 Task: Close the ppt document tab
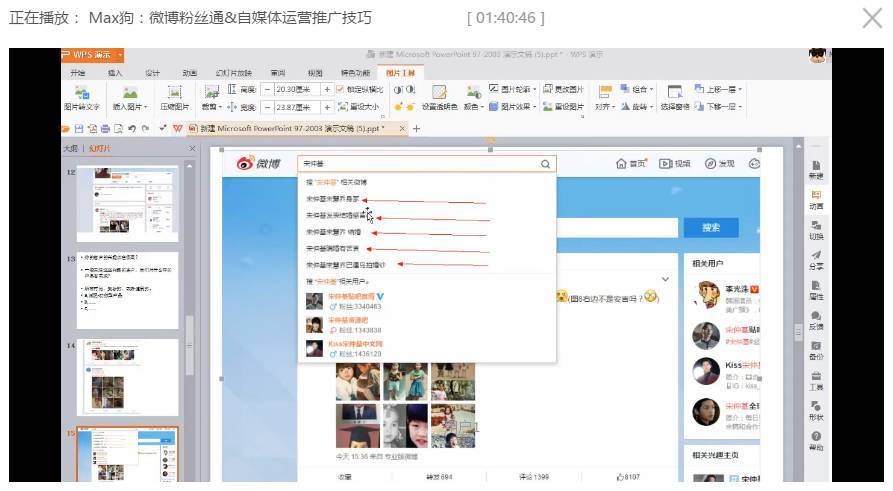pyautogui.click(x=402, y=129)
